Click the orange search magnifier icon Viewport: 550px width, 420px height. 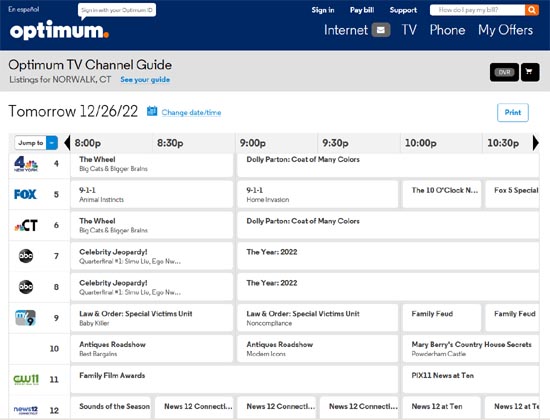[532, 10]
